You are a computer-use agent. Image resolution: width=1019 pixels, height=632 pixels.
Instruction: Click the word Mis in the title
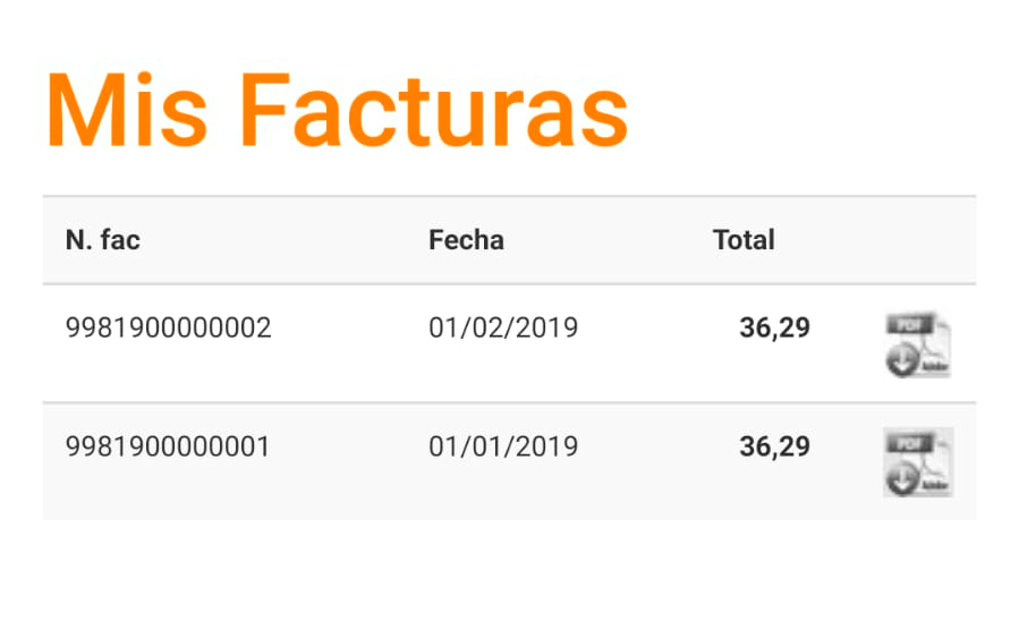pos(127,111)
